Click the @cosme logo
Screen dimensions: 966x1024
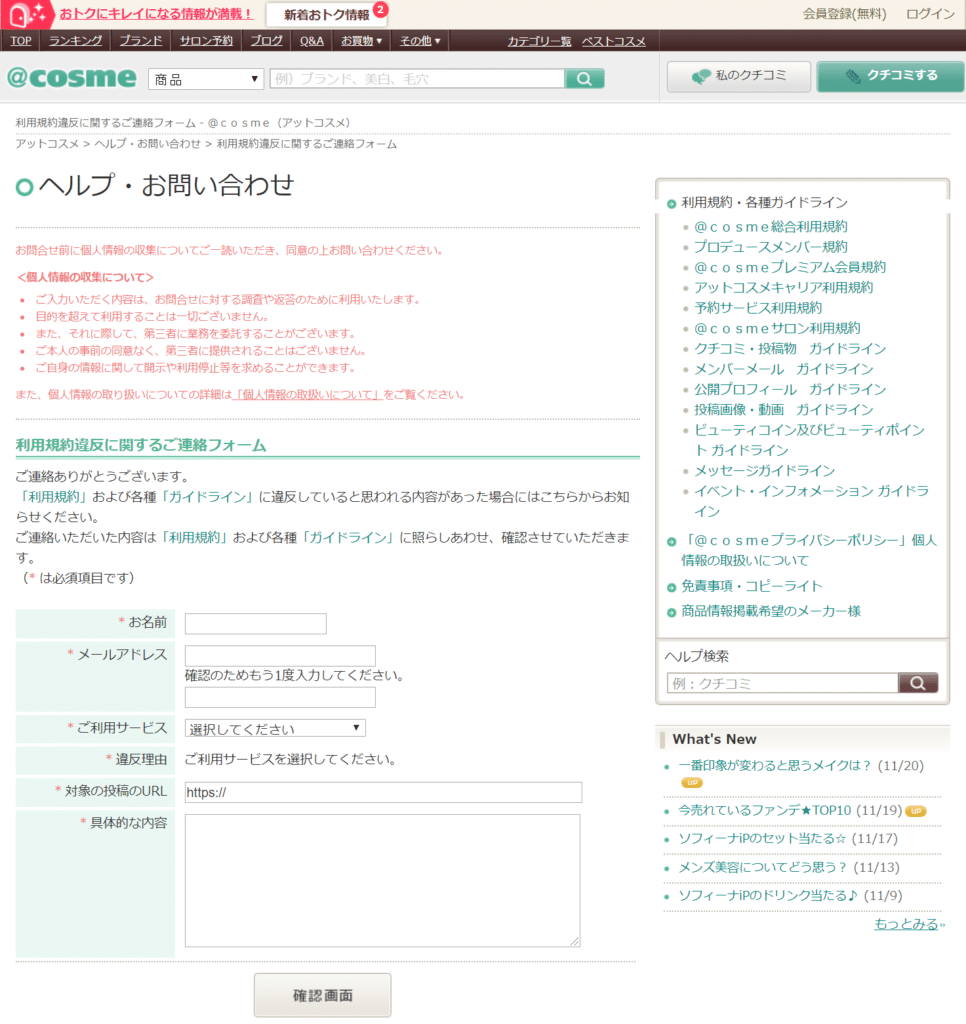pyautogui.click(x=71, y=77)
